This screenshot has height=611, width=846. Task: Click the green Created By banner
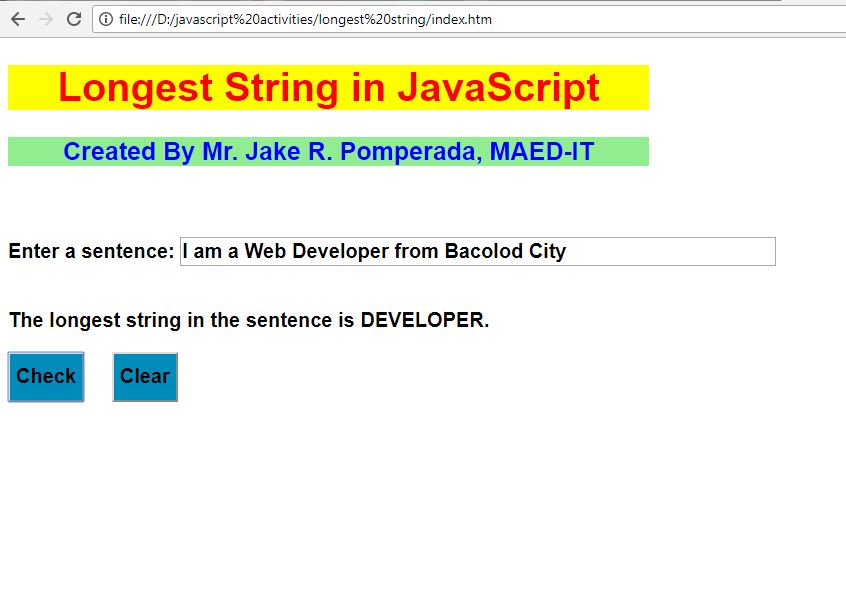click(328, 151)
